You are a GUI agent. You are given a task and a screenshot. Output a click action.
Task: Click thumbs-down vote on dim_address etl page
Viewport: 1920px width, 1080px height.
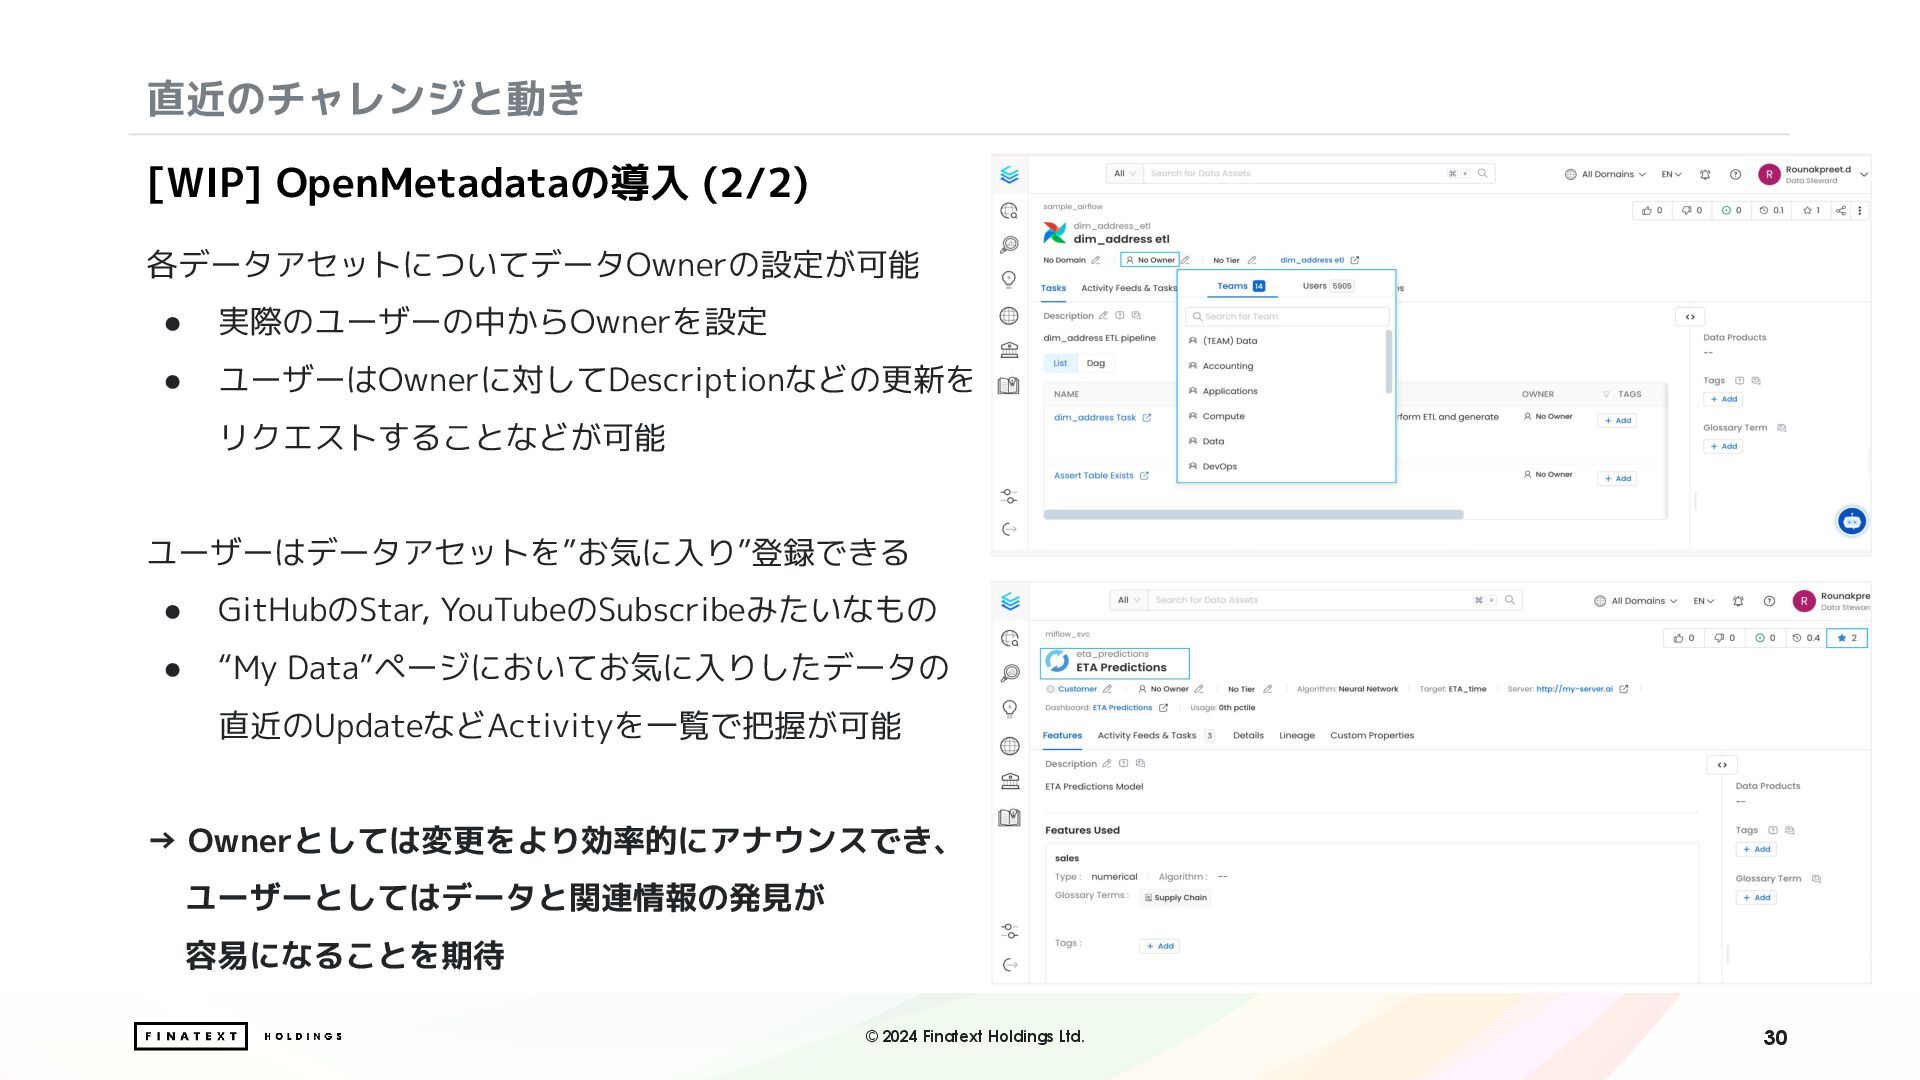tap(1692, 211)
